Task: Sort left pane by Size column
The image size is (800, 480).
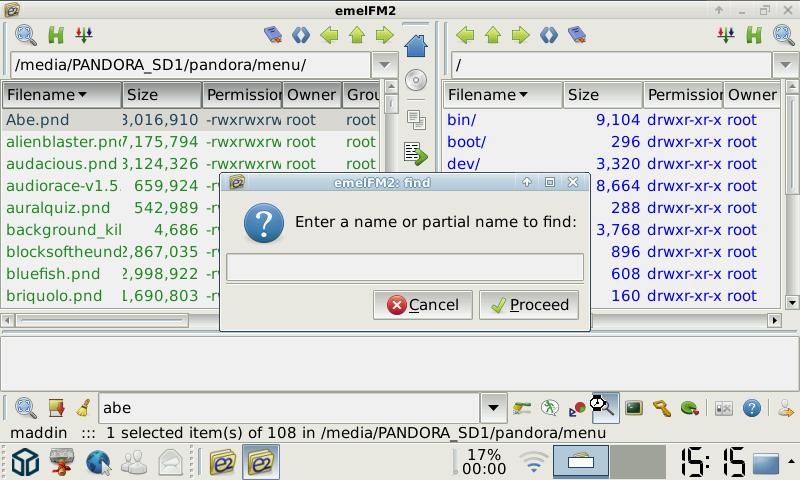Action: point(162,94)
